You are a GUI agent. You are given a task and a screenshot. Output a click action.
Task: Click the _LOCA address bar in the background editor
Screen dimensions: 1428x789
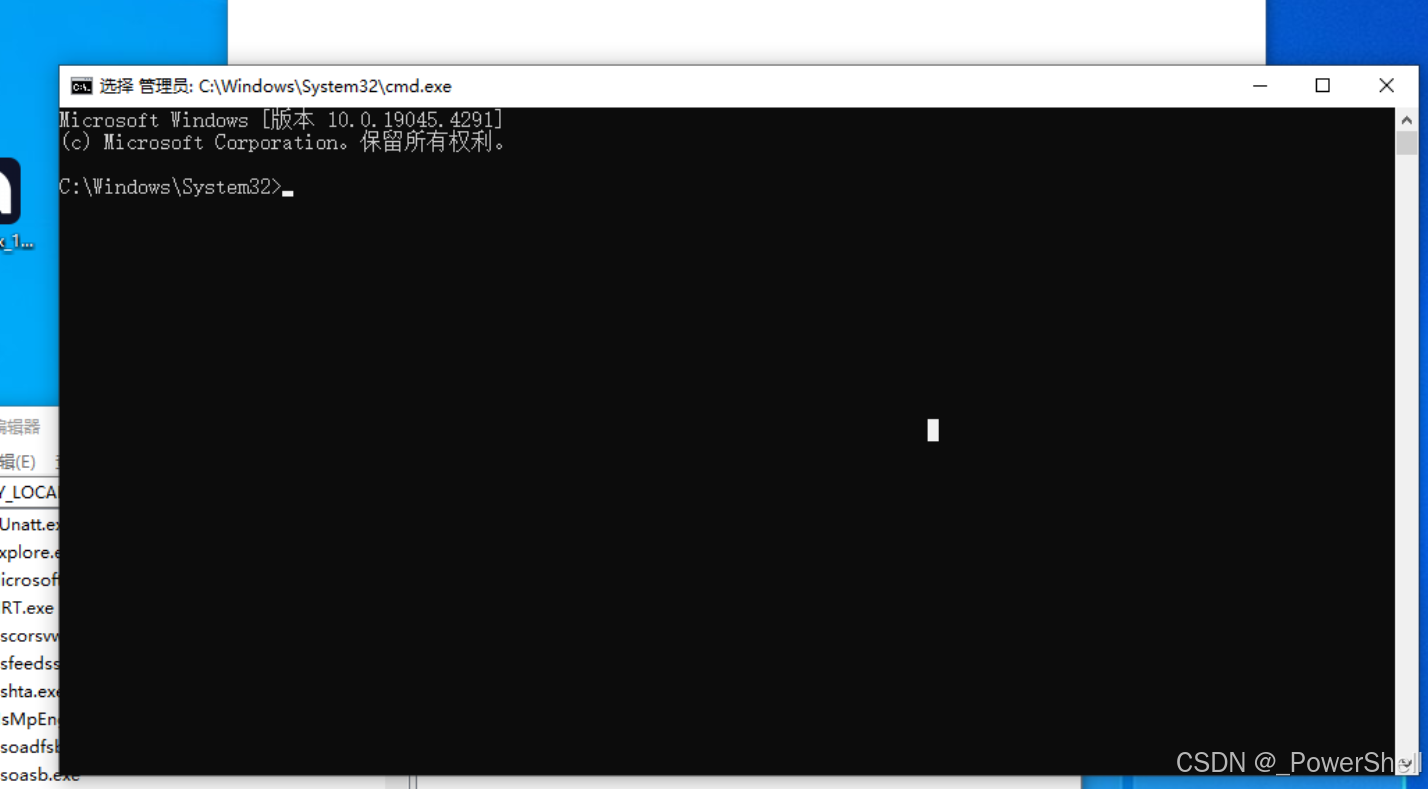coord(29,492)
